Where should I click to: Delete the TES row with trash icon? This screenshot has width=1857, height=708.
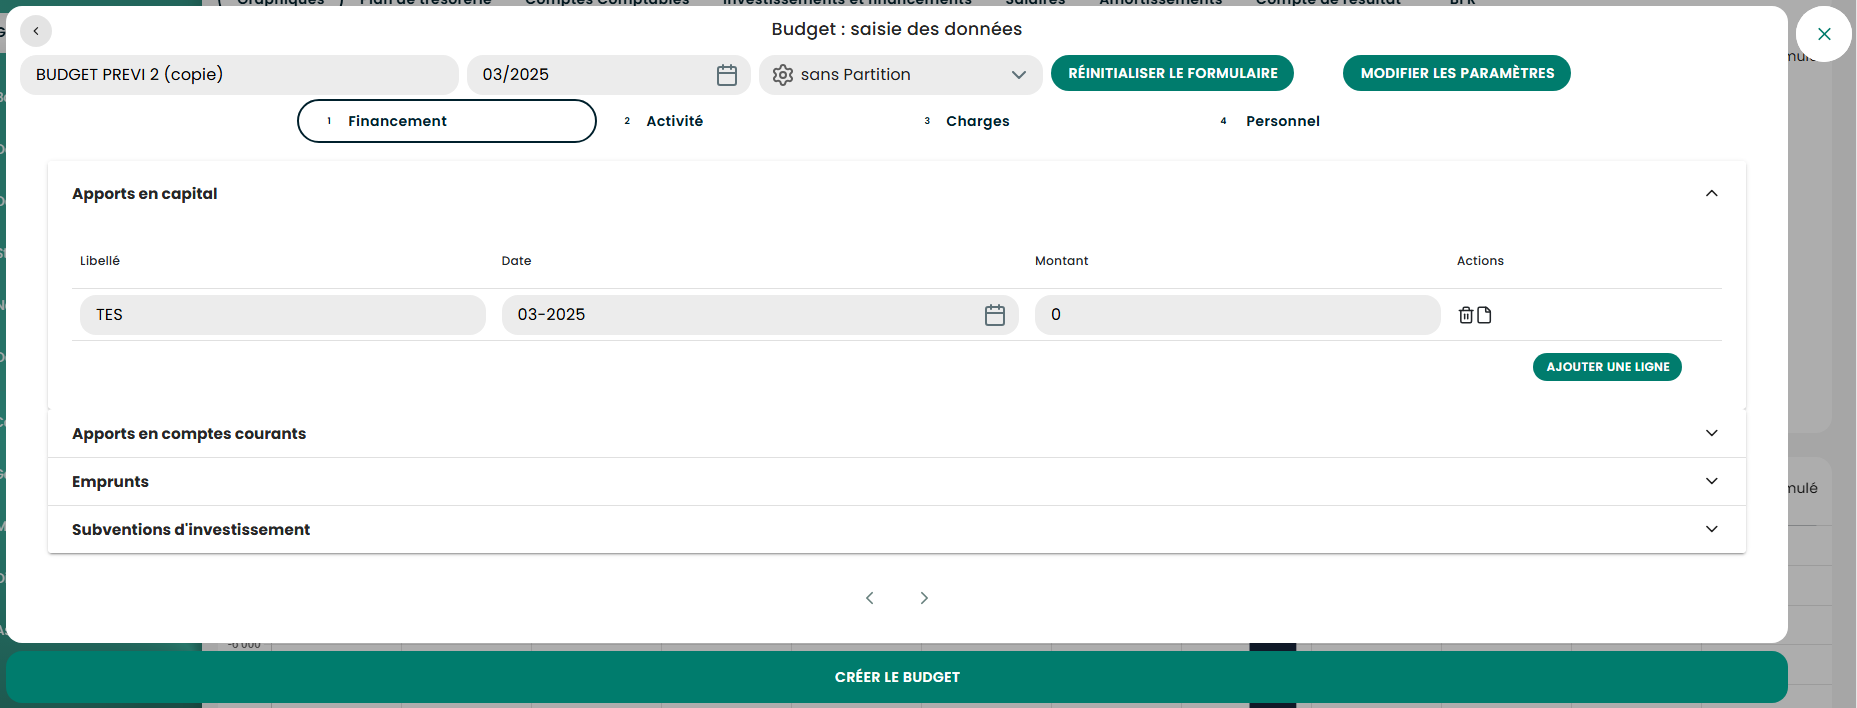pyautogui.click(x=1466, y=315)
